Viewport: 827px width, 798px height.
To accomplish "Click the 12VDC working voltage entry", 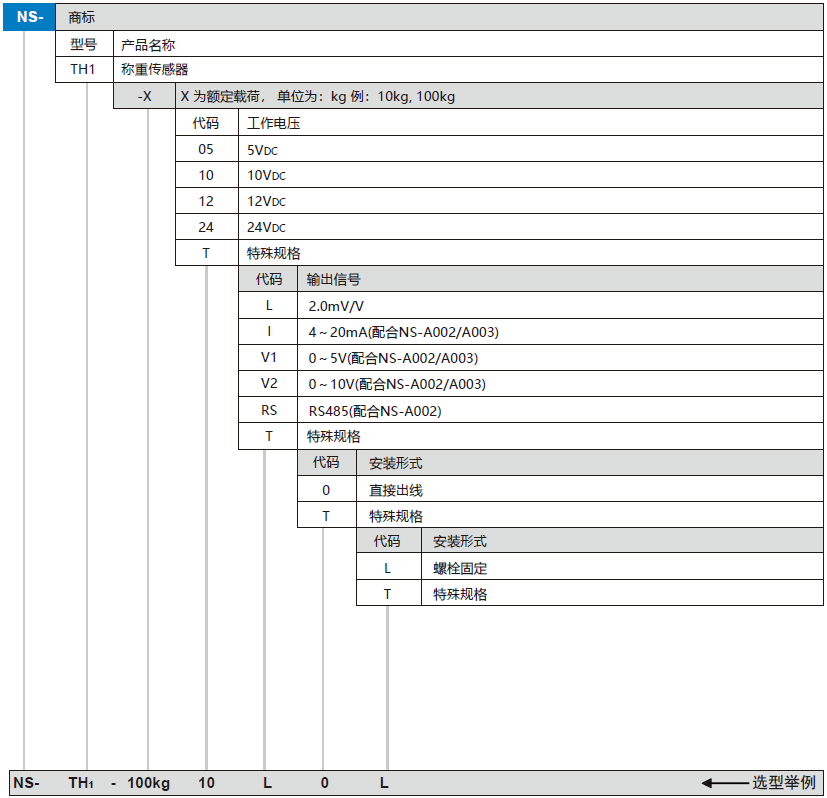I will click(x=266, y=201).
